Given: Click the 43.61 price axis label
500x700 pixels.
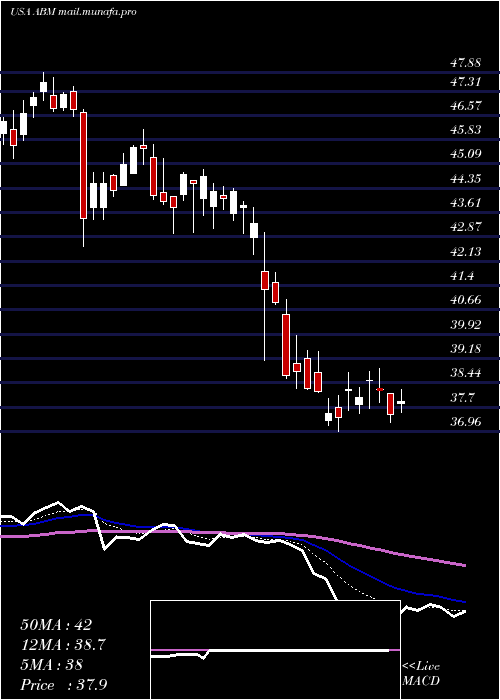Looking at the screenshot, I should coord(466,203).
